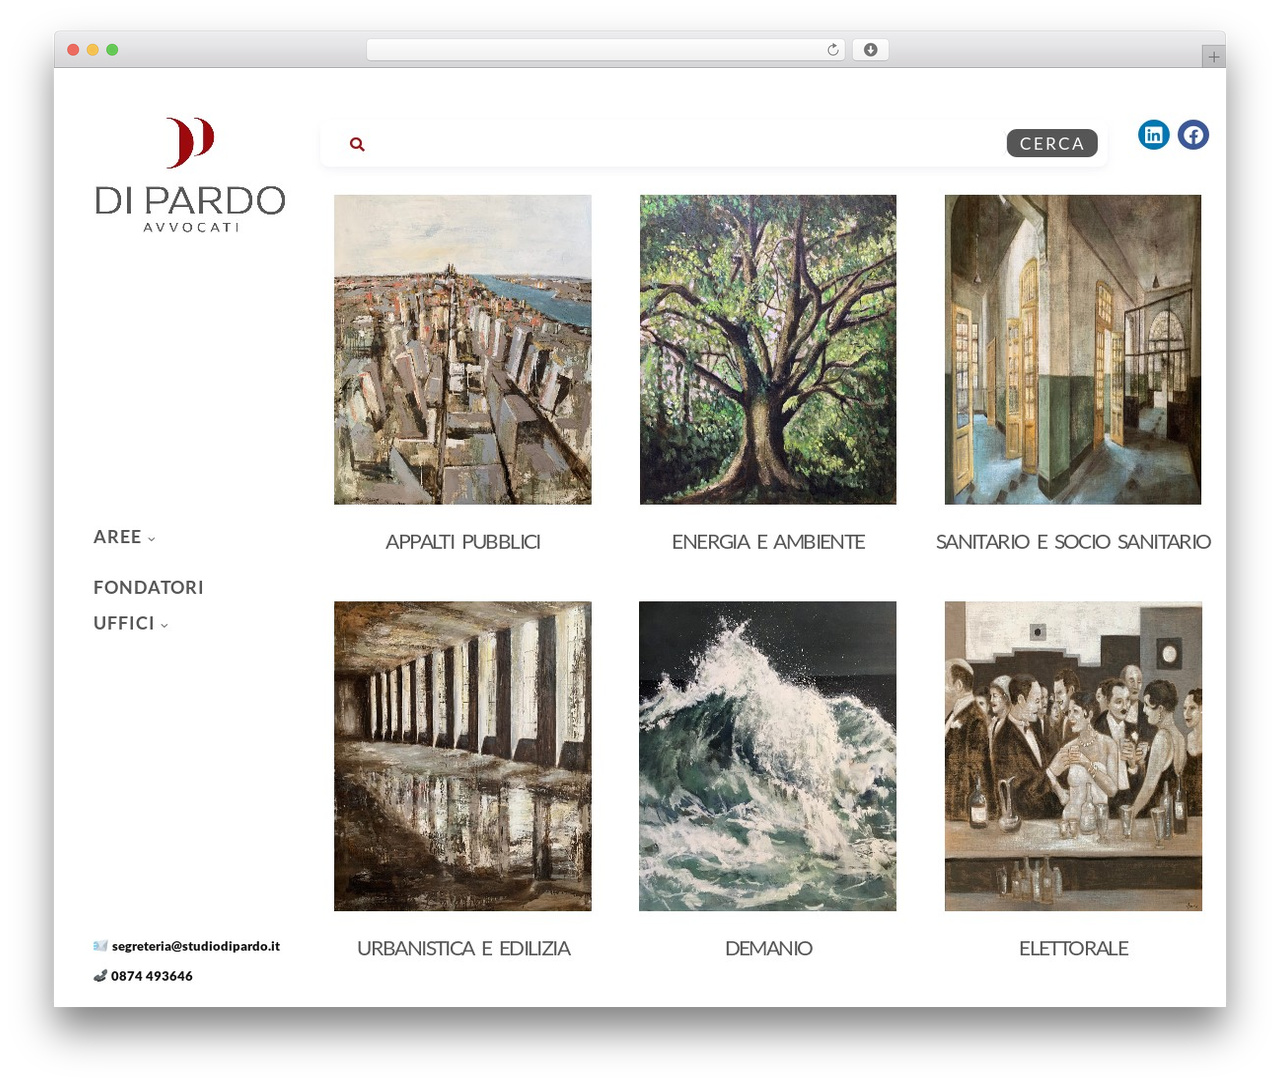Open SANITARIO E SOCIO SANITARIO link

1073,542
